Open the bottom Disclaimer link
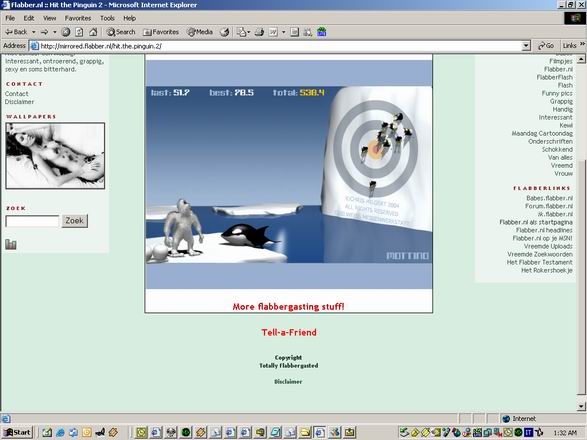This screenshot has width=587, height=440. (288, 382)
